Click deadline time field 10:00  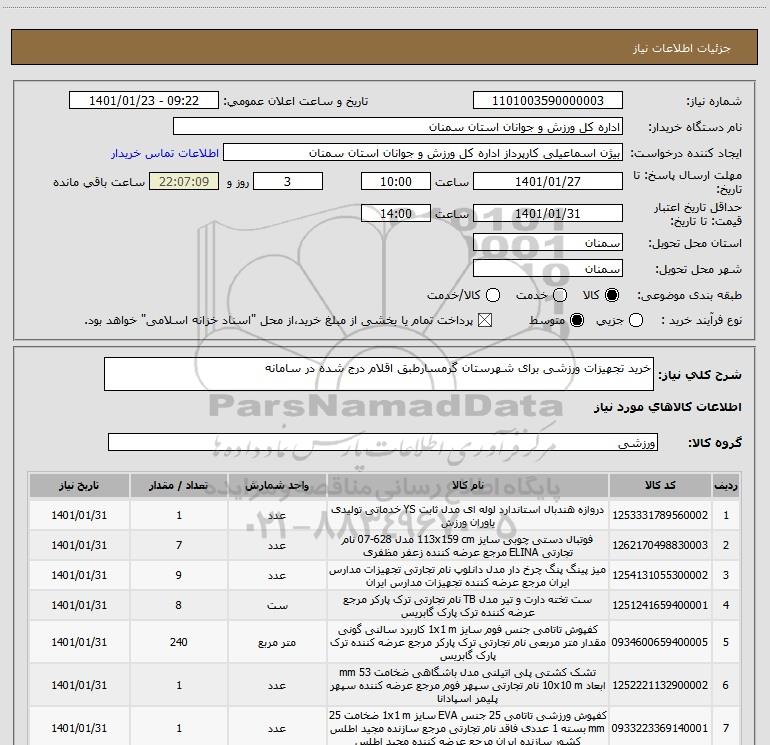(x=396, y=182)
